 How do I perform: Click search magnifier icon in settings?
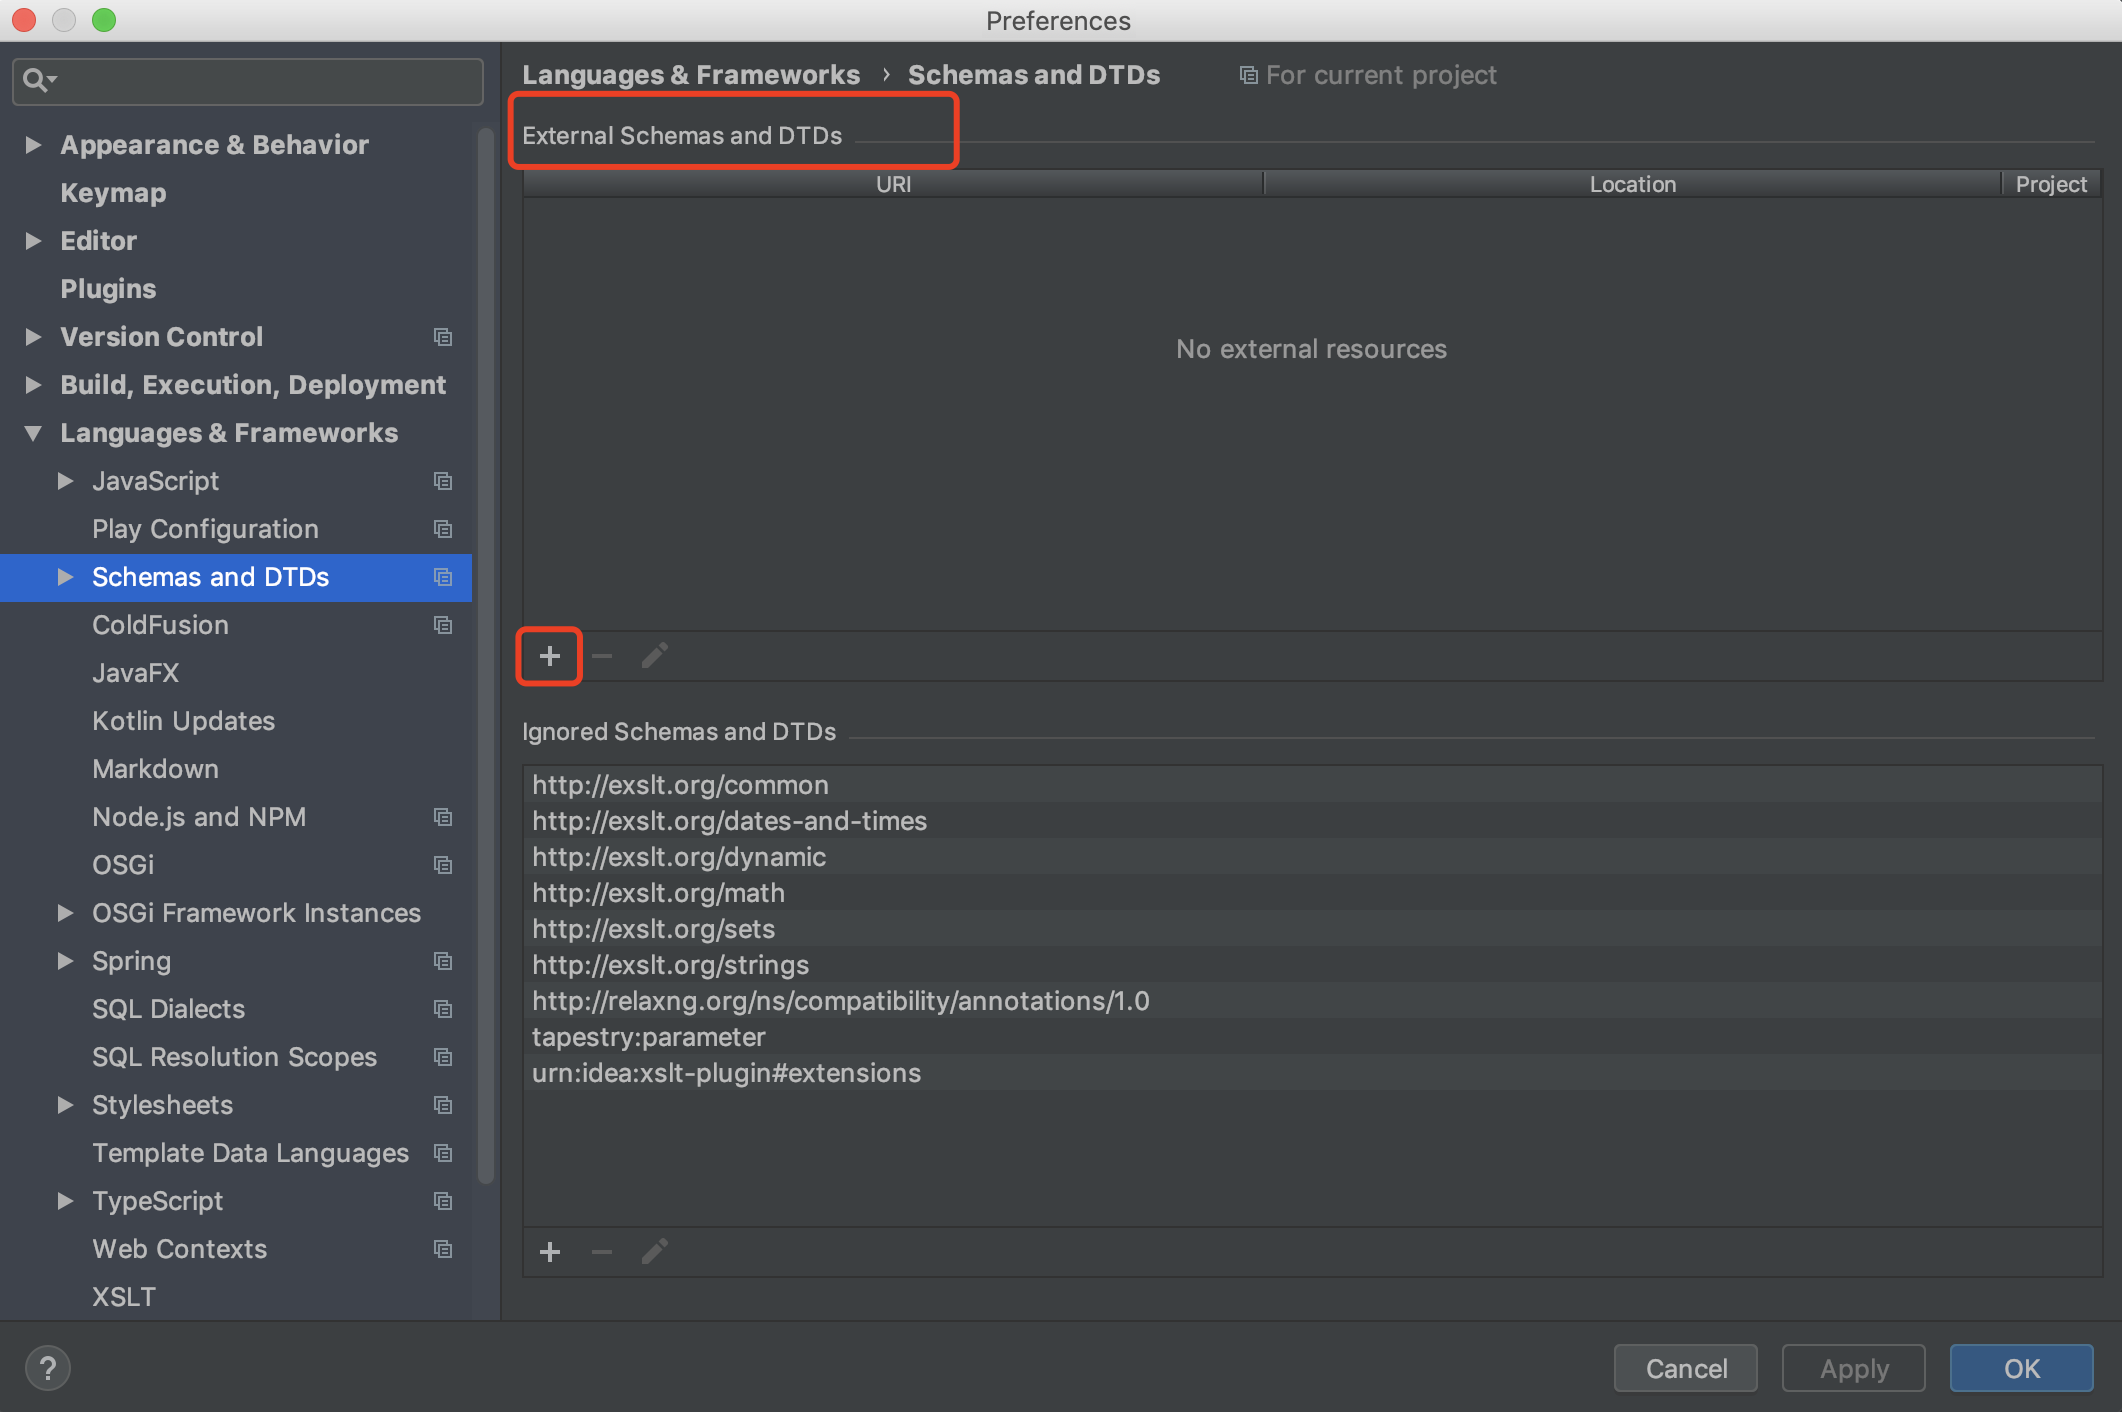(x=37, y=80)
